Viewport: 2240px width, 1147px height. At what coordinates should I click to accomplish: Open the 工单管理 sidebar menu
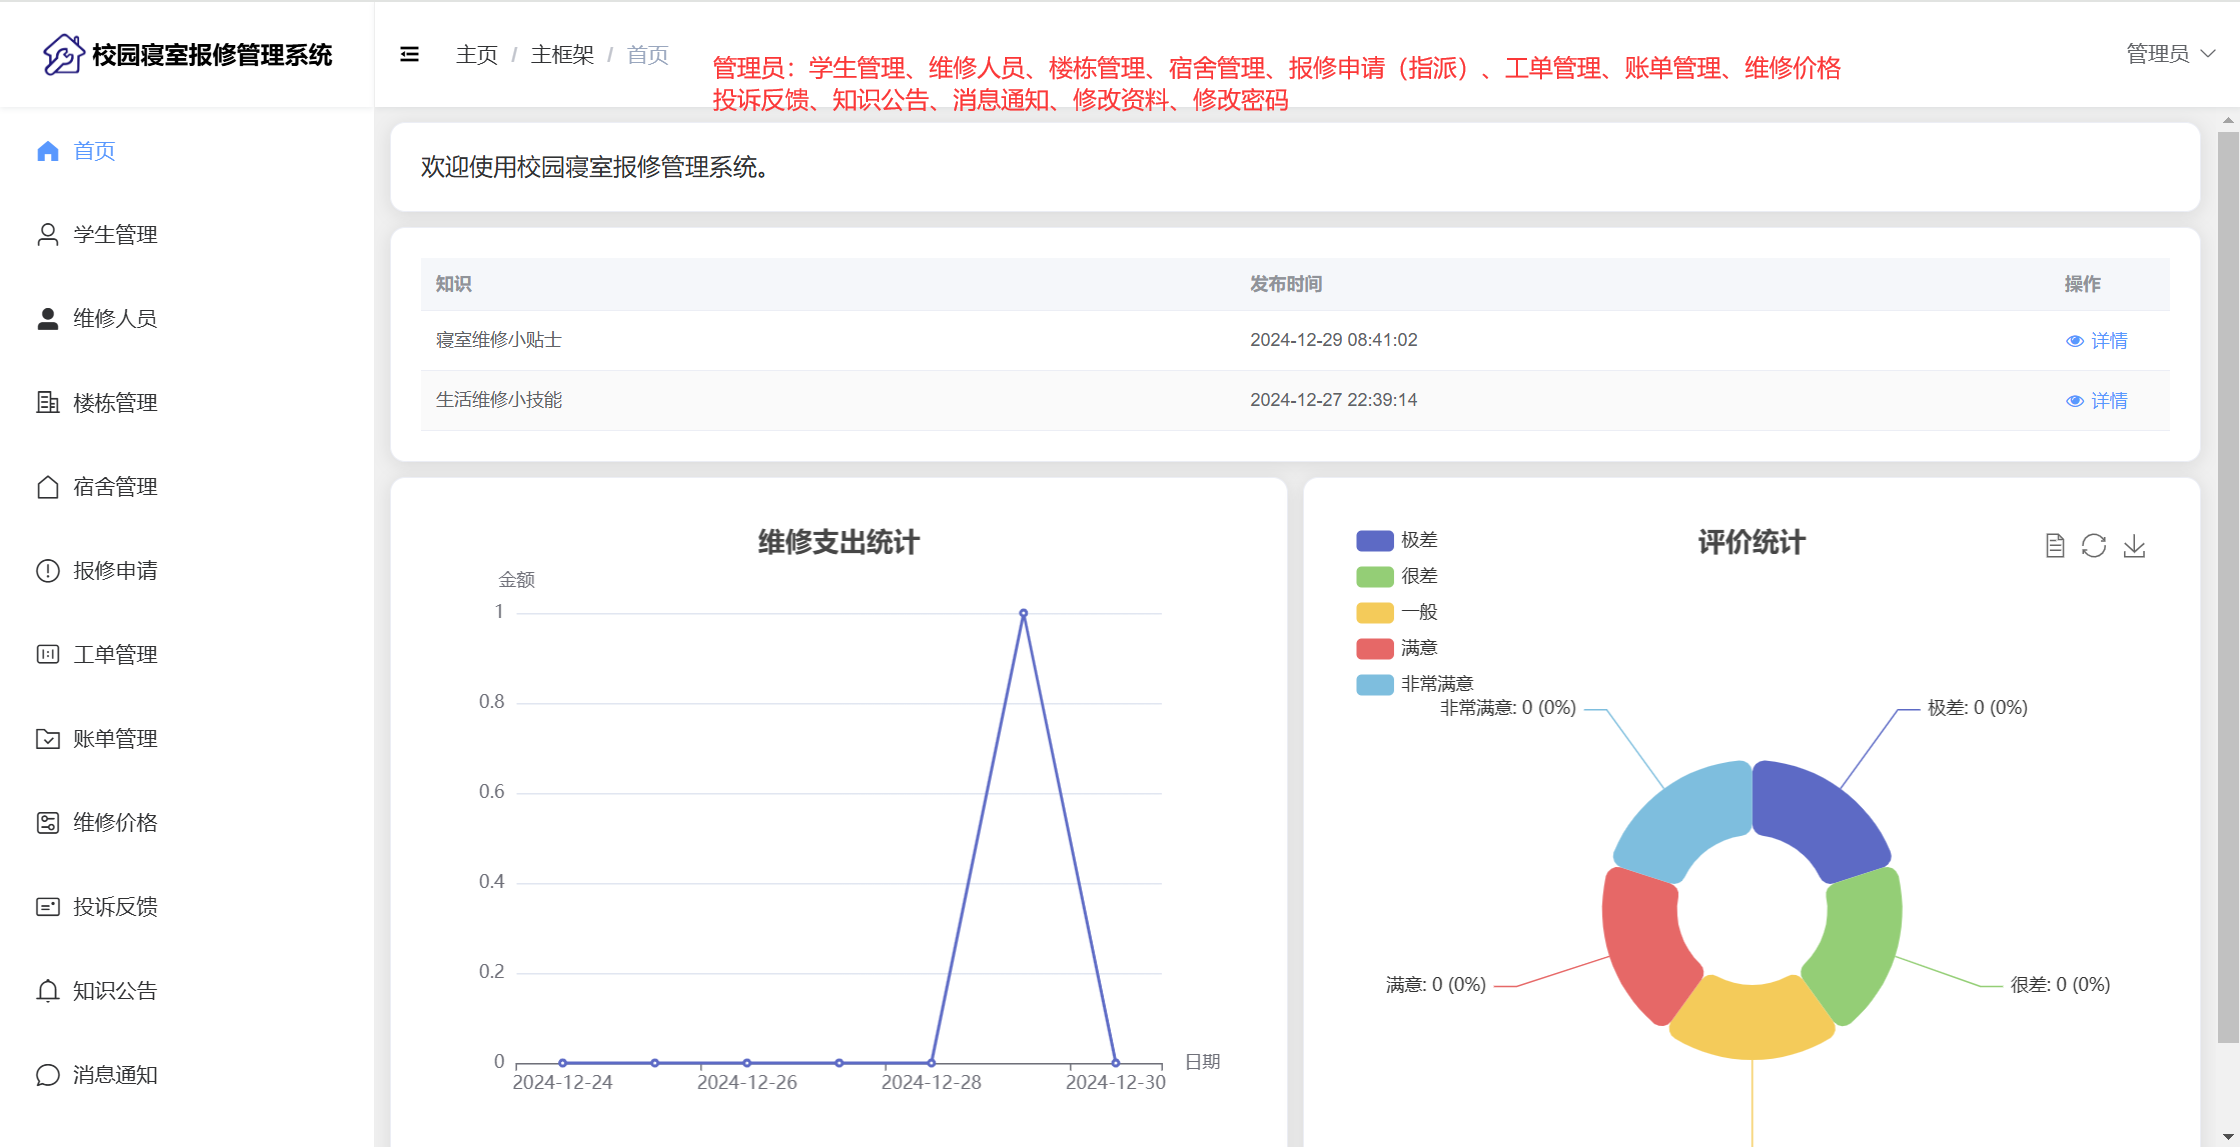pos(115,655)
